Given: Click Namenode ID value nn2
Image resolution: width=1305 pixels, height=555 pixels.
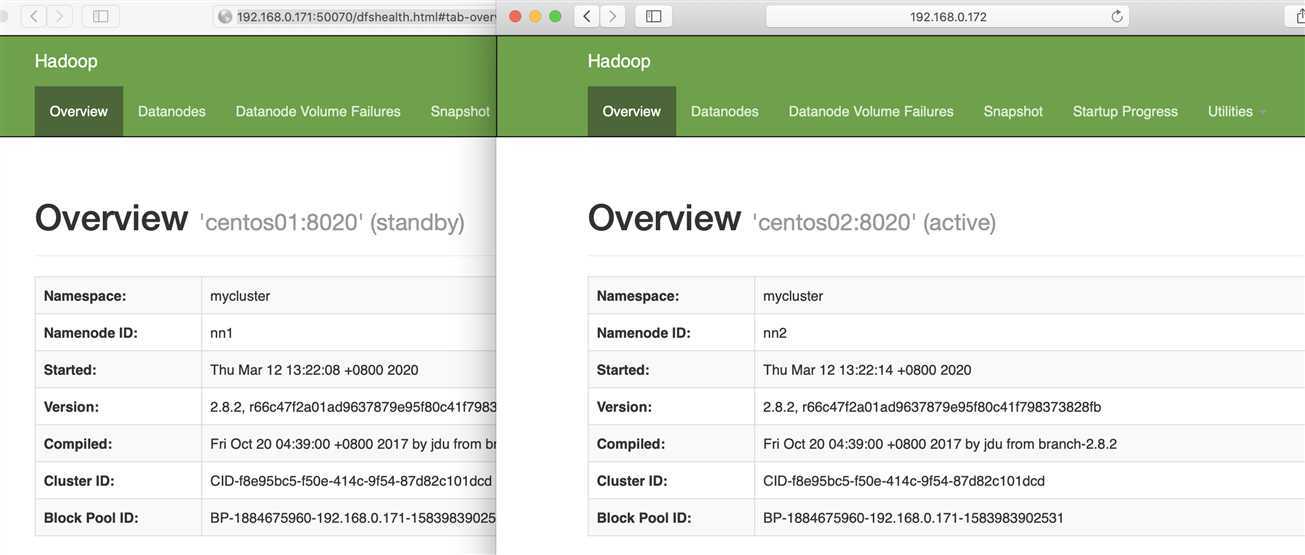Looking at the screenshot, I should tap(775, 333).
